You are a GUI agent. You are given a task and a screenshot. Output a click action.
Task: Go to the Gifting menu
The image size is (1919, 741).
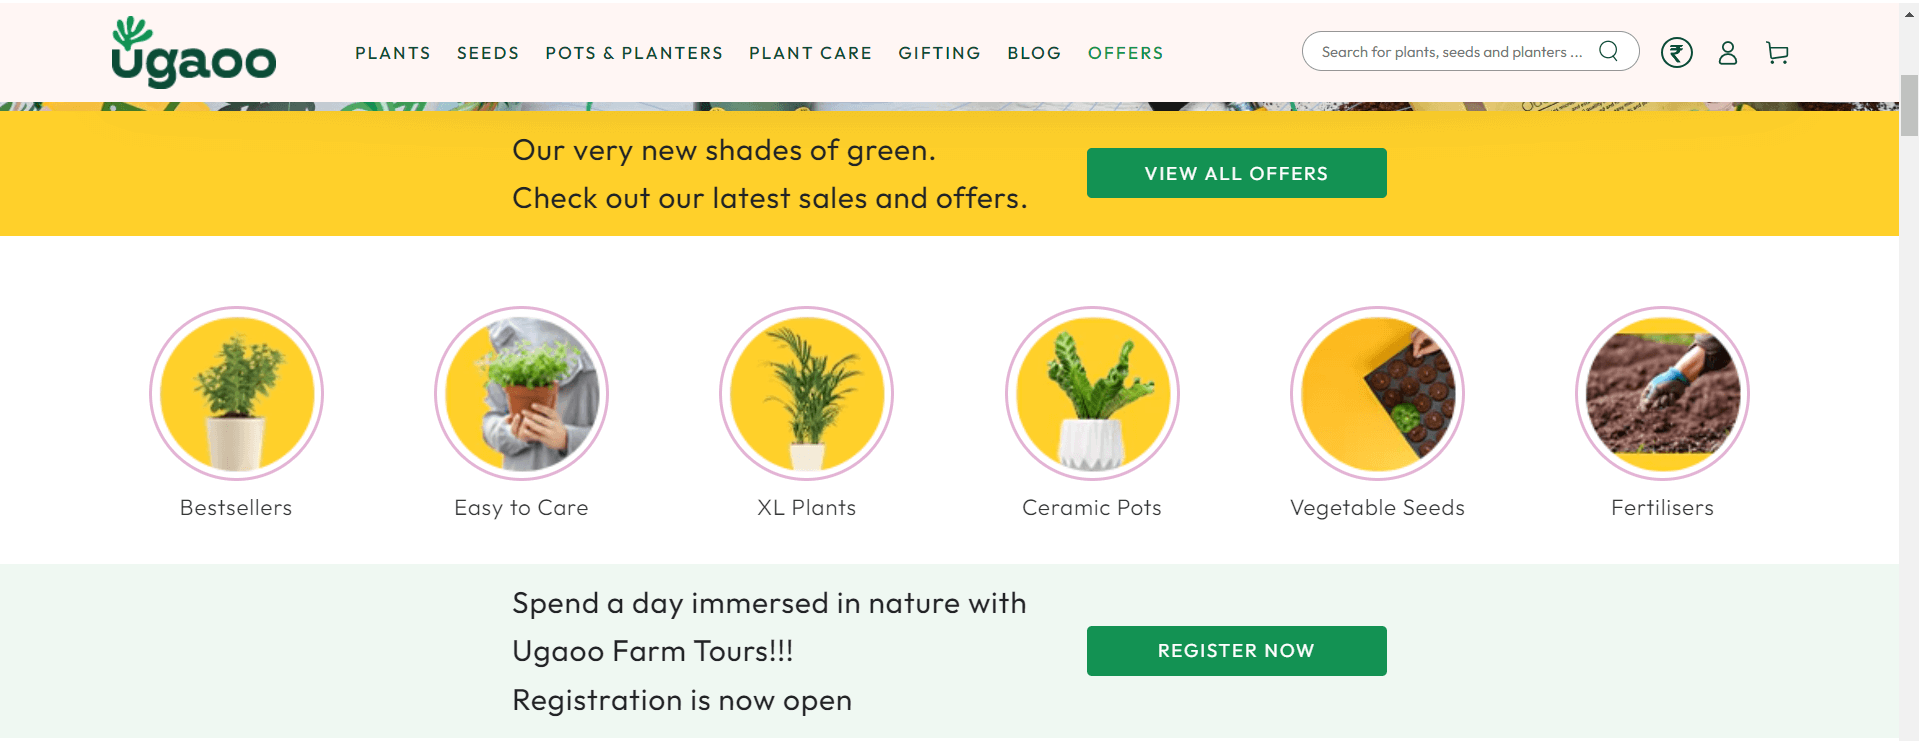coord(939,53)
